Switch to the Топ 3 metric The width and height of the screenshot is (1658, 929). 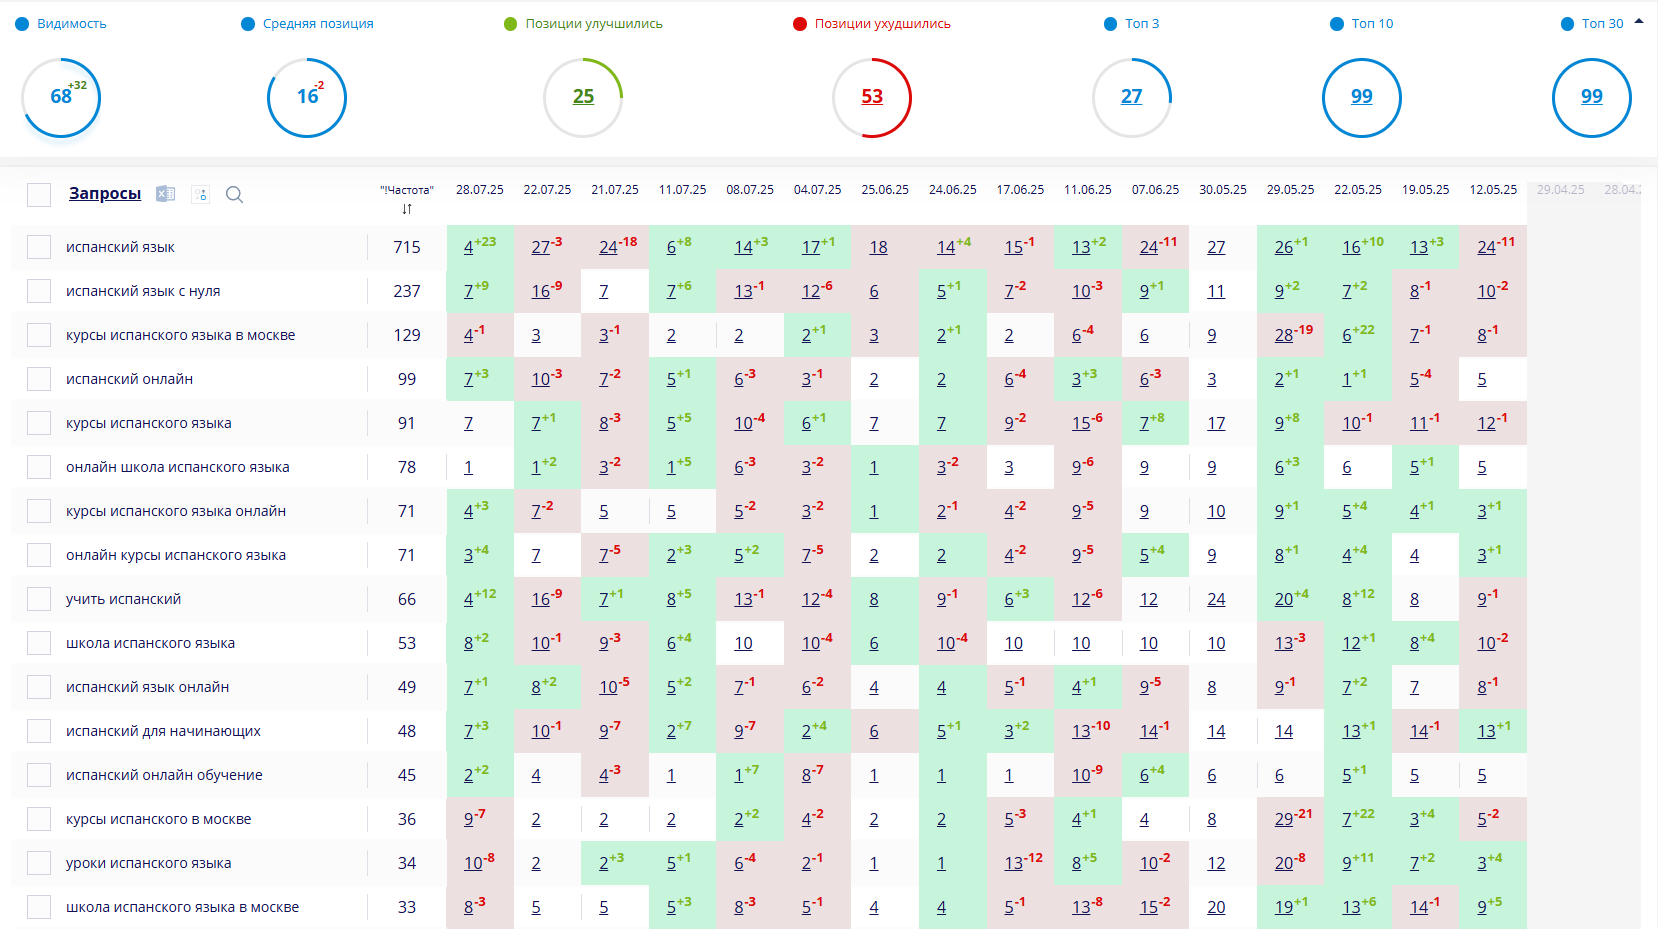click(x=1141, y=24)
